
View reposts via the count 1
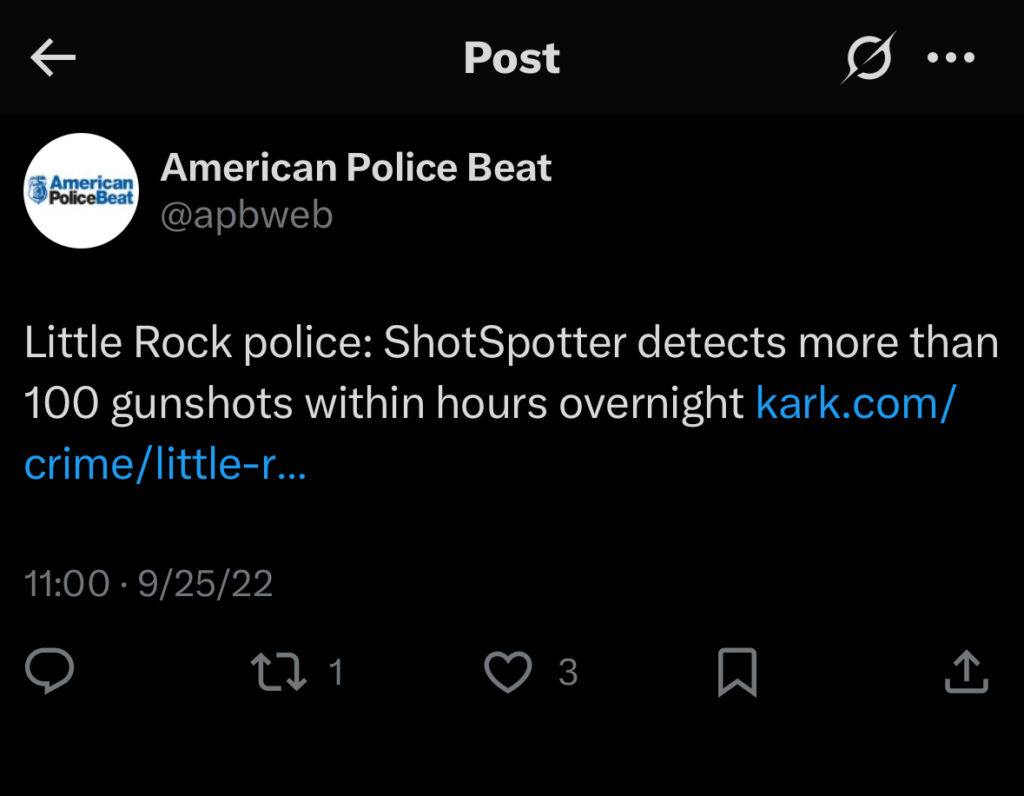coord(336,673)
